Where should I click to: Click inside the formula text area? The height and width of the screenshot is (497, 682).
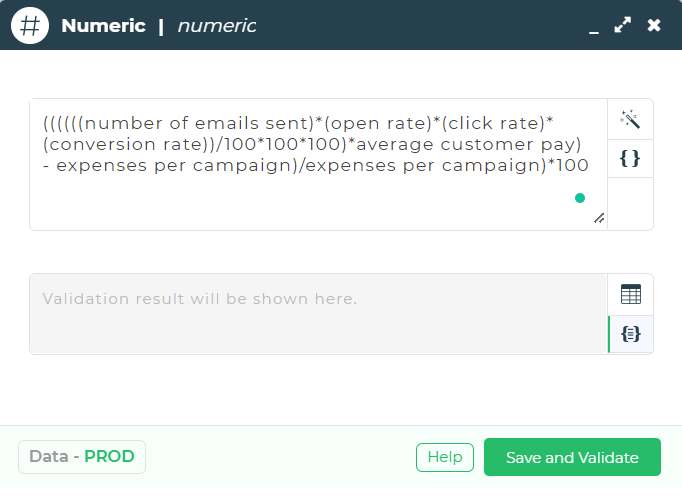pyautogui.click(x=318, y=164)
